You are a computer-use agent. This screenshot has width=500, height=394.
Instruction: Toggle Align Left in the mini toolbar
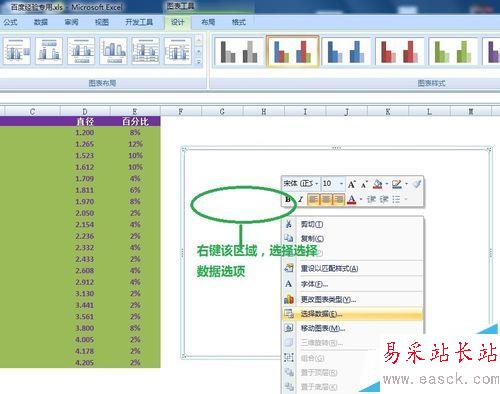tap(313, 199)
